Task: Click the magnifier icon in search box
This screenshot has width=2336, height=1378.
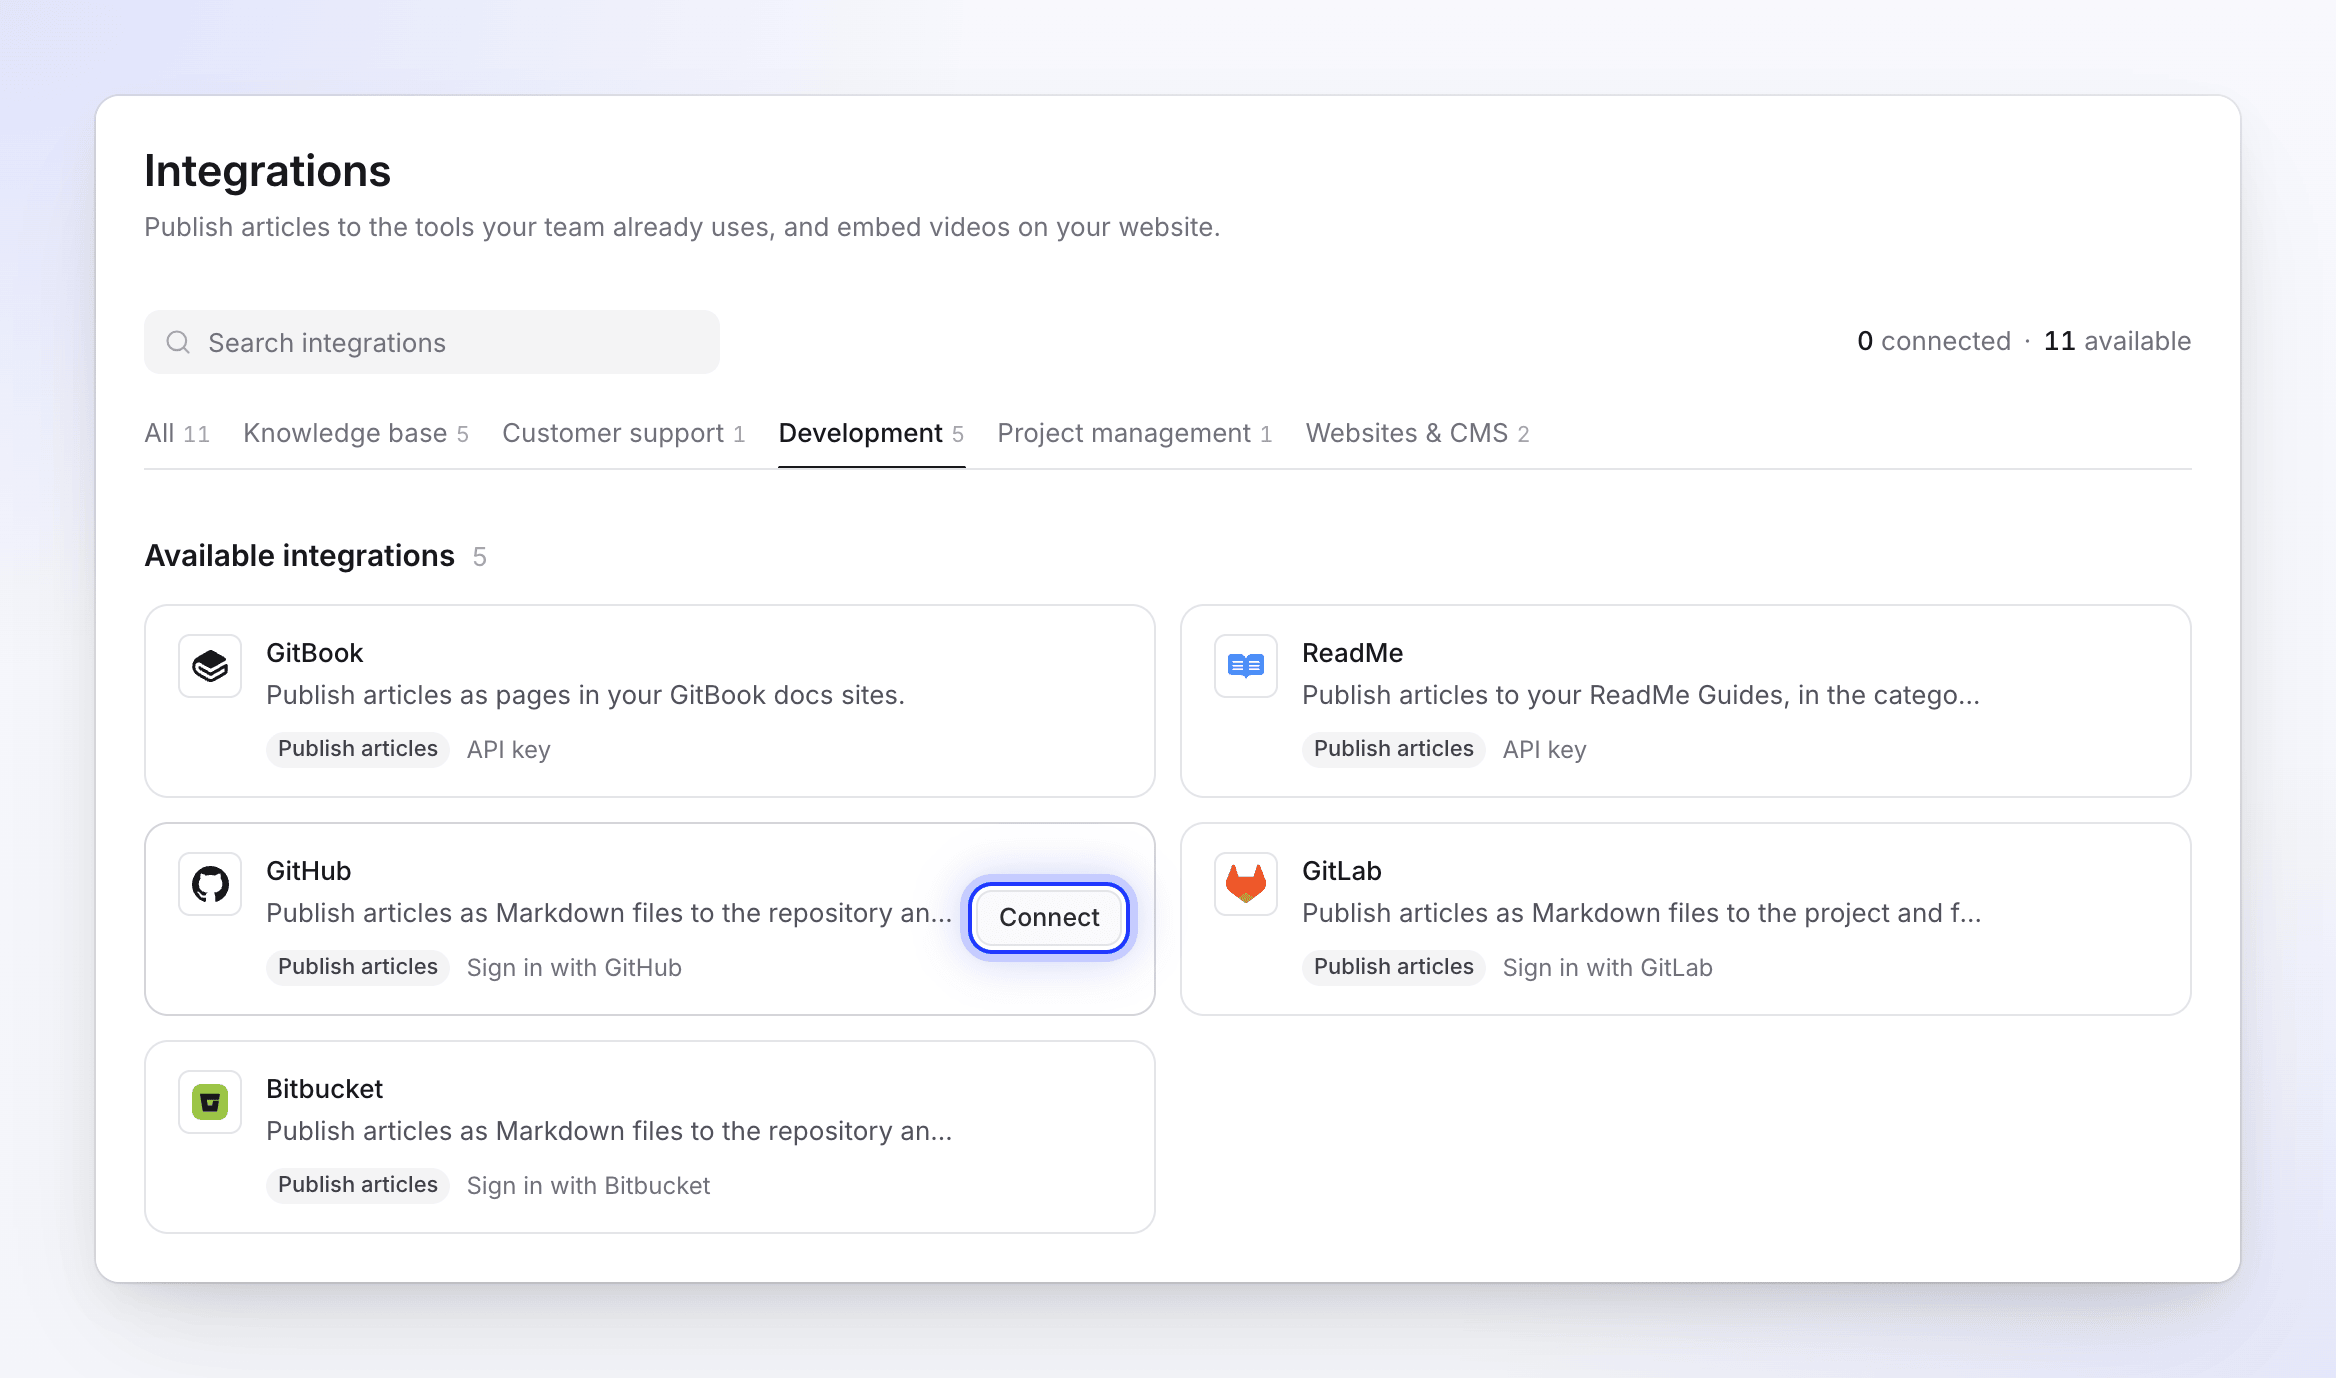Action: [178, 342]
